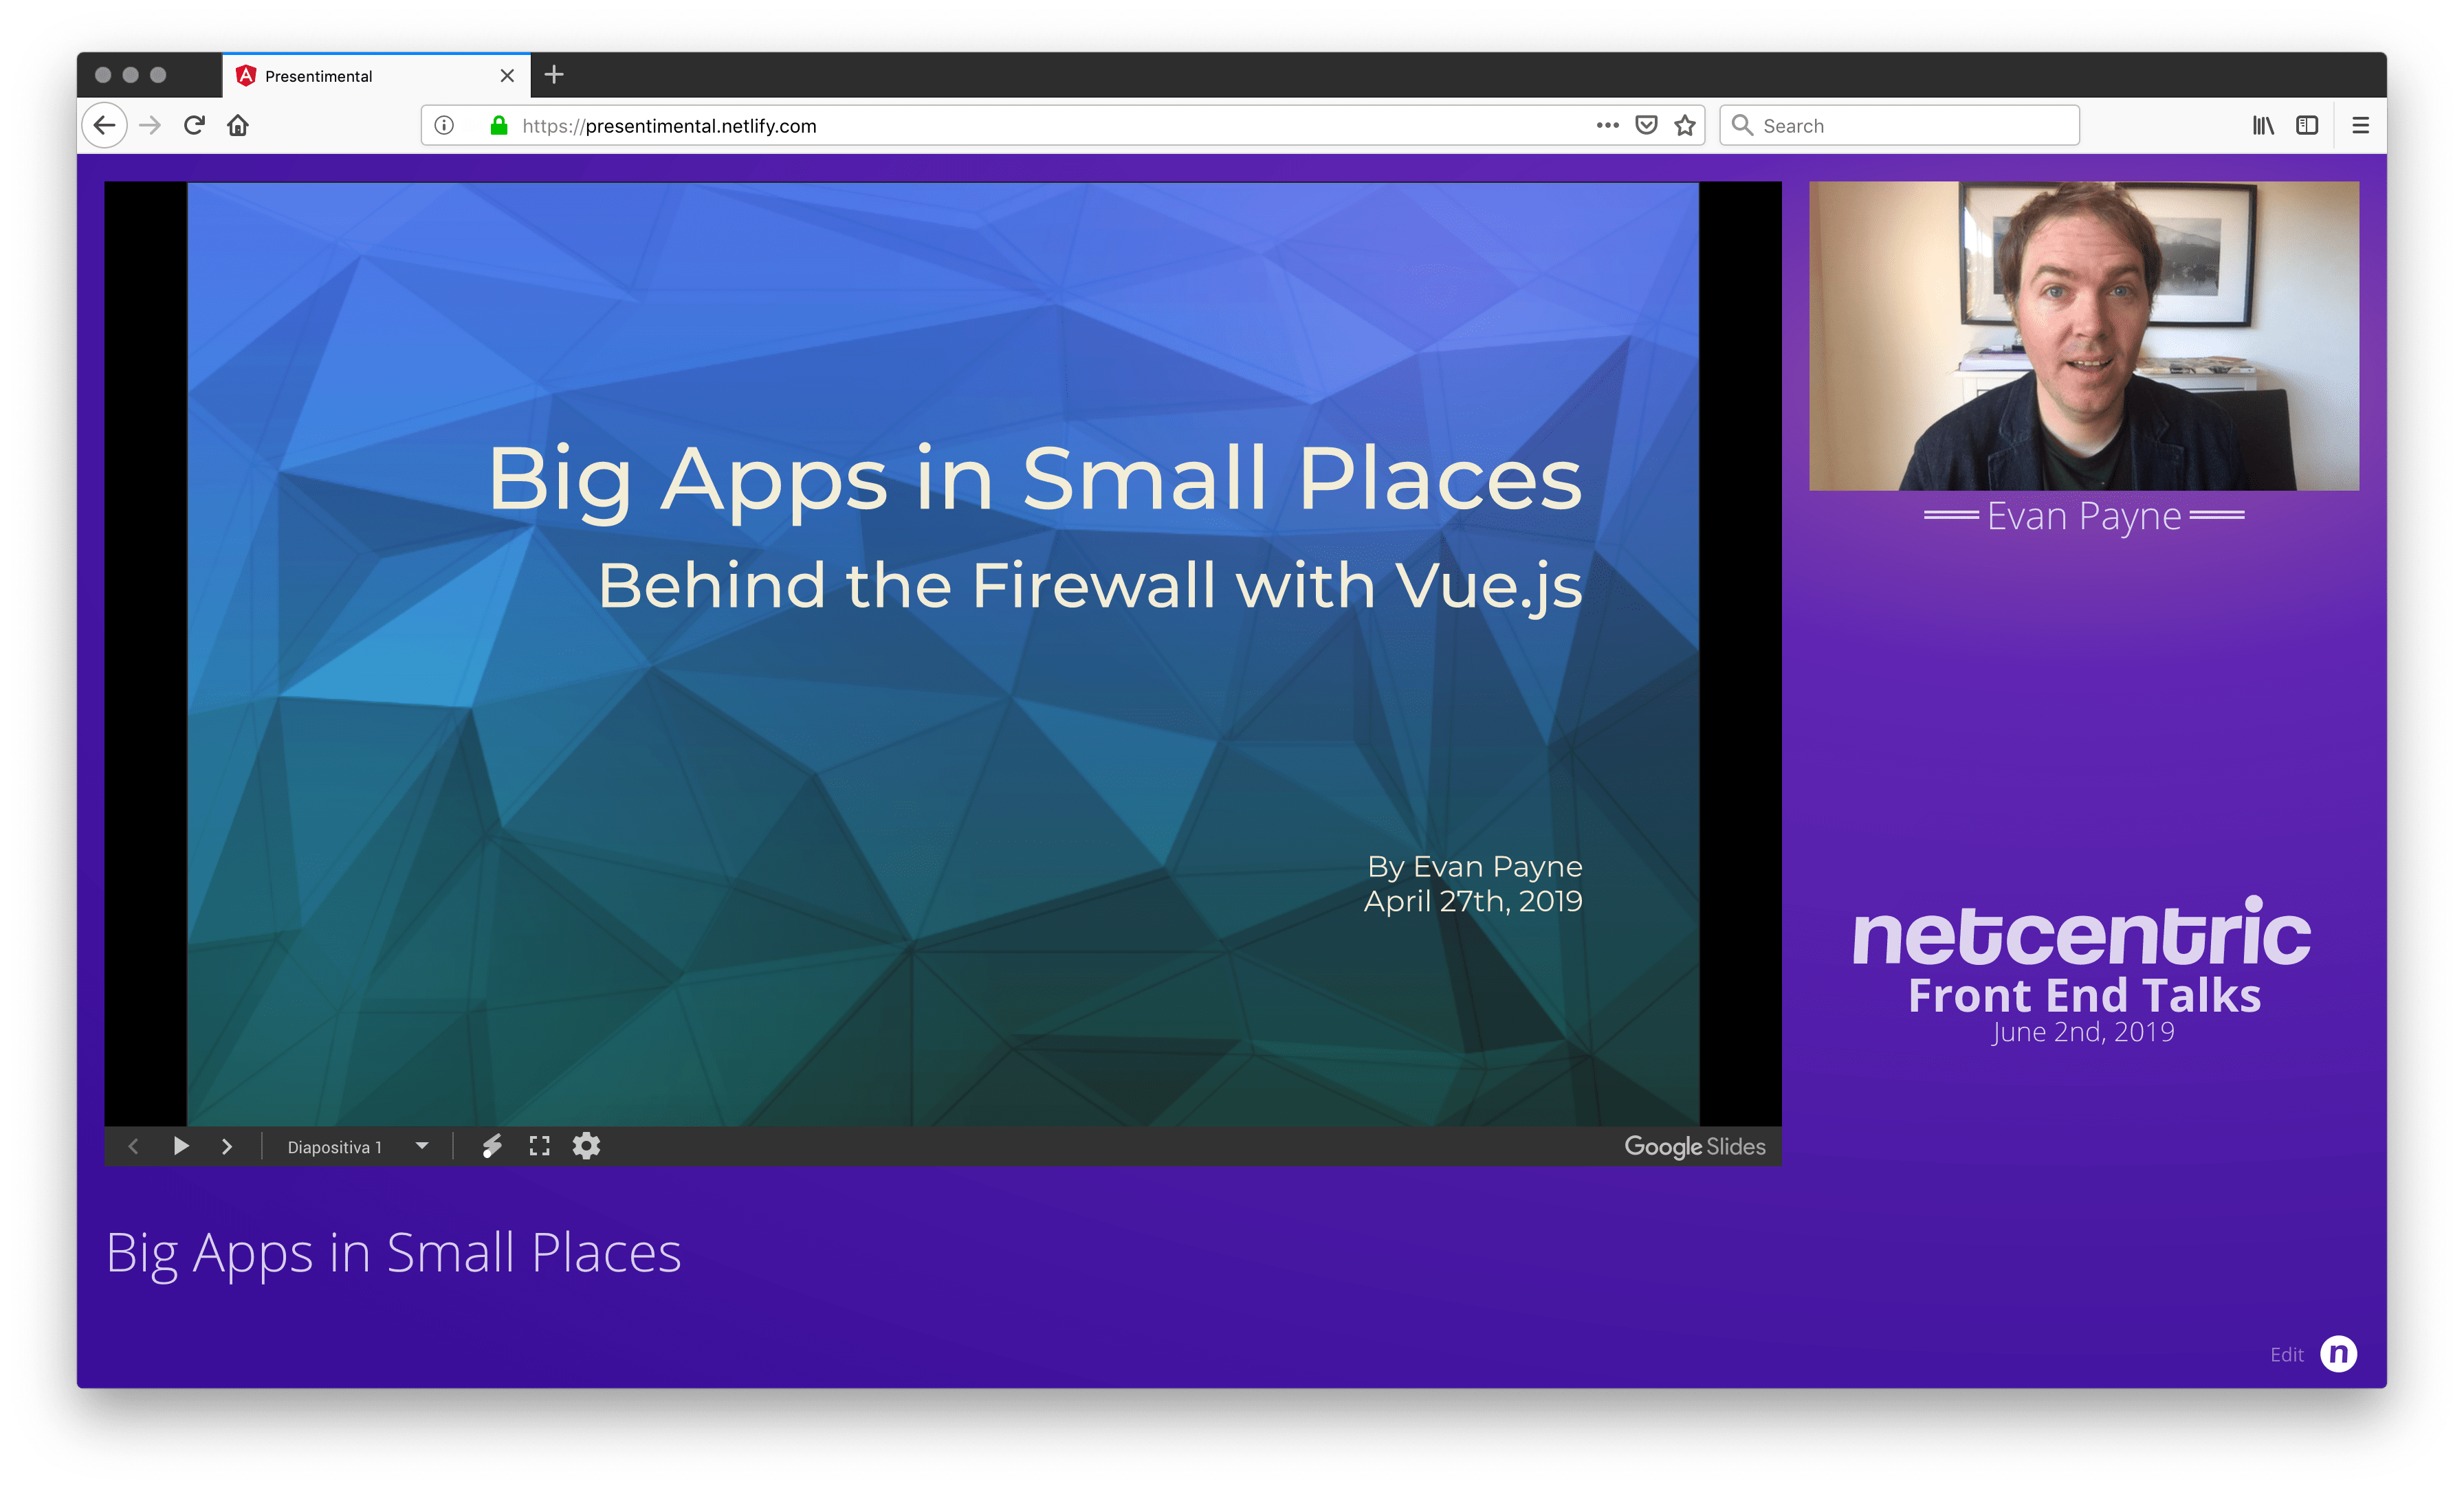Open Firefox hamburger menu
This screenshot has height=1490, width=2464.
point(2360,126)
